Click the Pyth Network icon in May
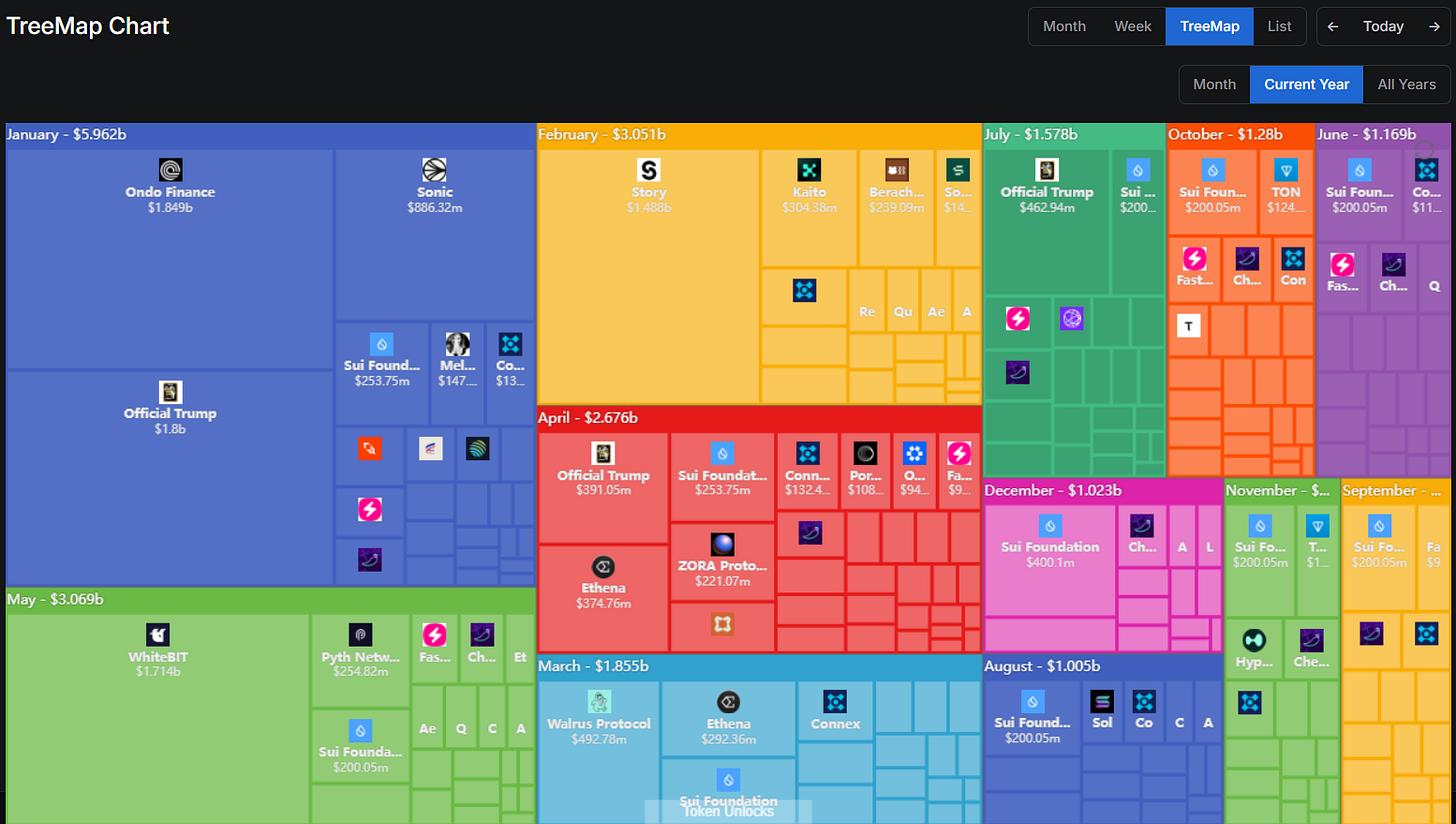The image size is (1456, 824). (x=361, y=634)
